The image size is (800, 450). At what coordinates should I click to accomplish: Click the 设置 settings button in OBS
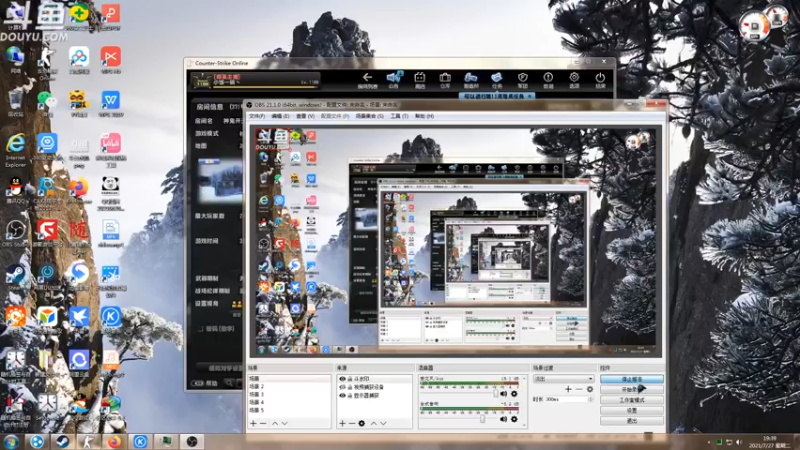click(632, 410)
